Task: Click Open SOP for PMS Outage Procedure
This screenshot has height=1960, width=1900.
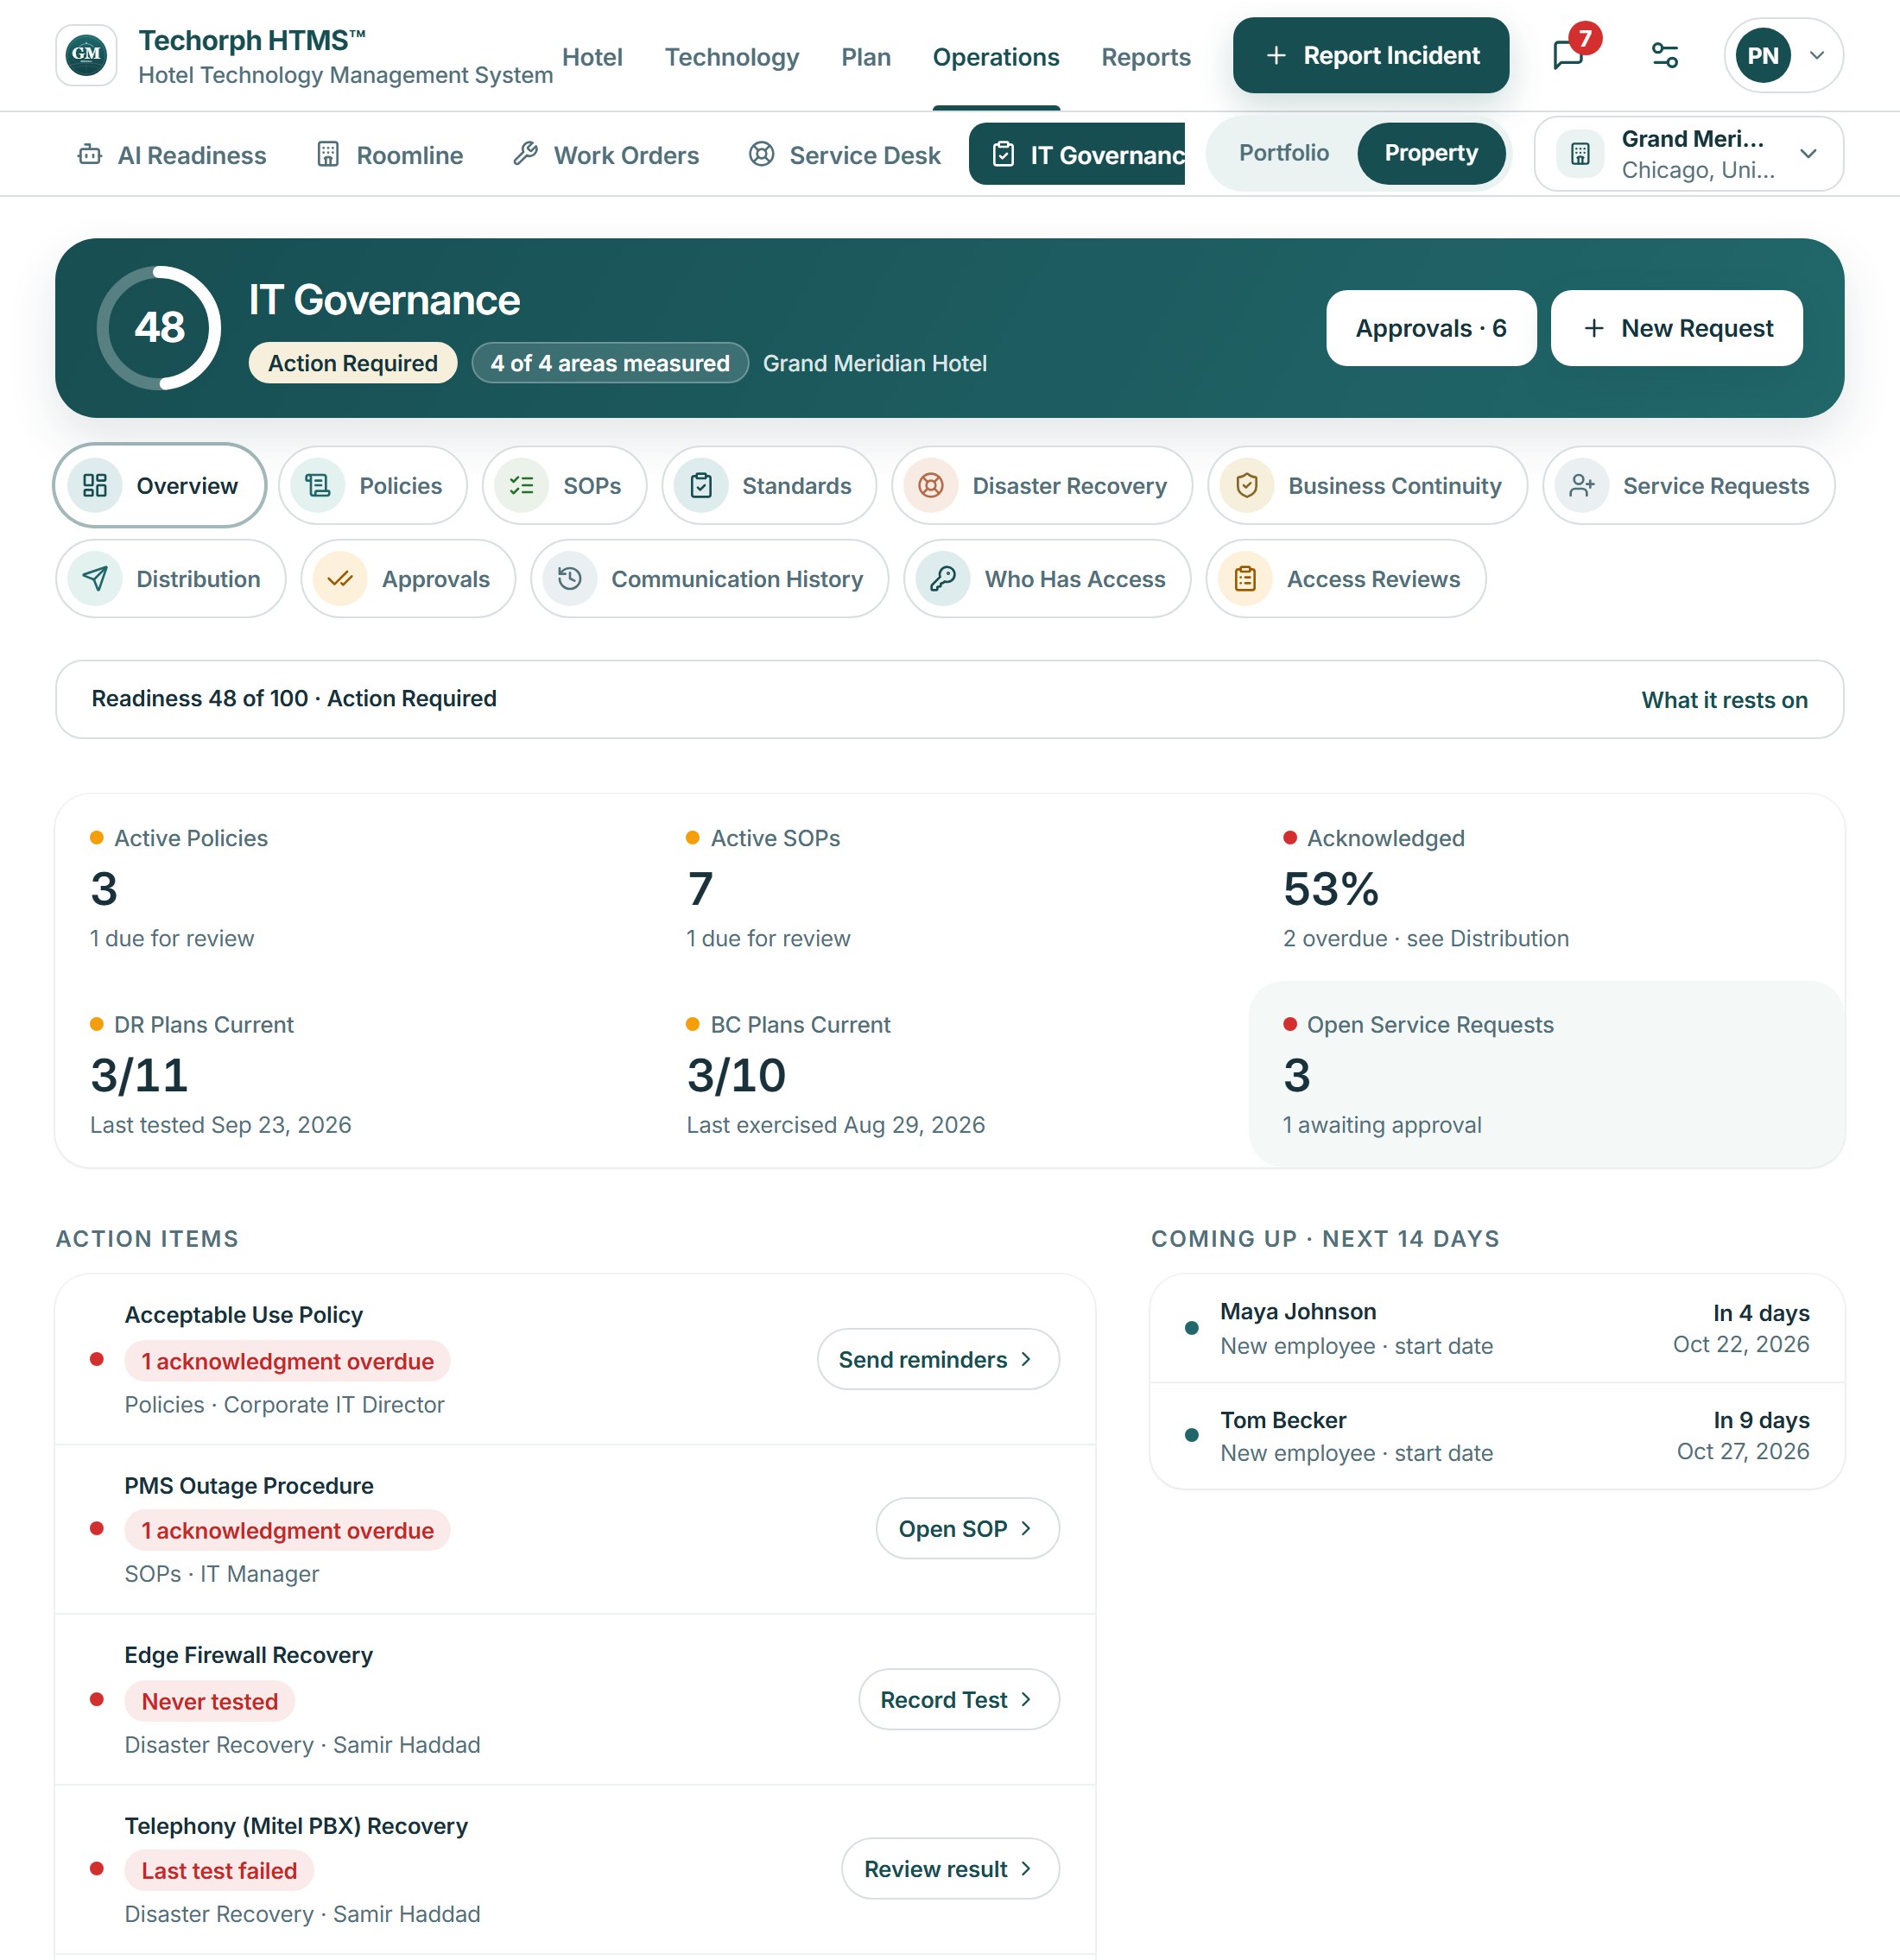Action: (967, 1528)
